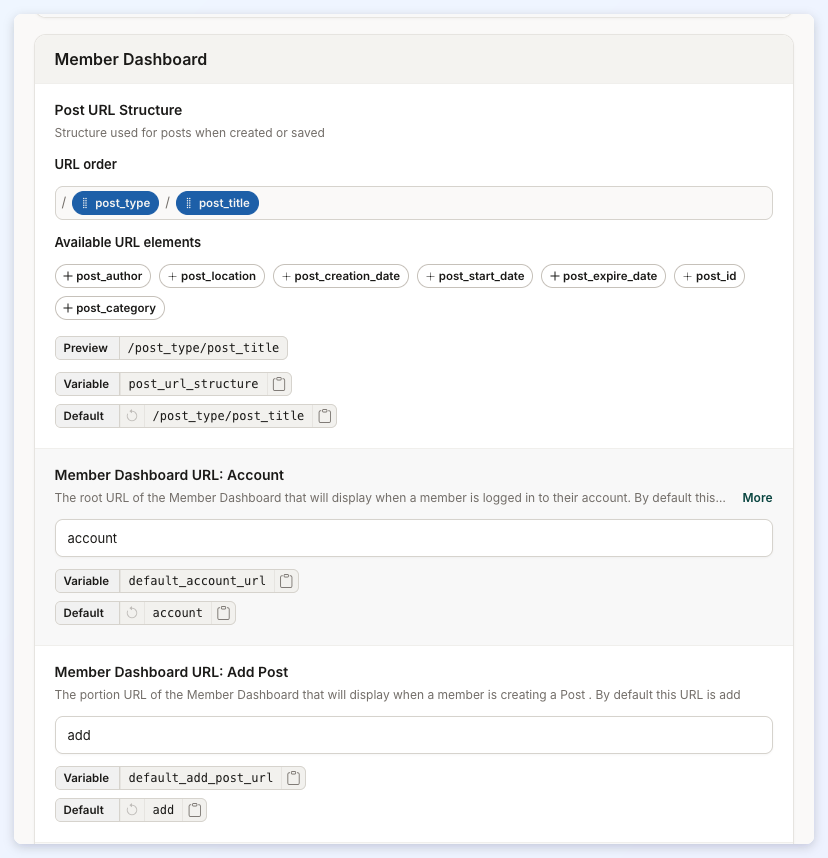Add post_location URL element
Screen dimensions: 828x858
[x=212, y=276]
